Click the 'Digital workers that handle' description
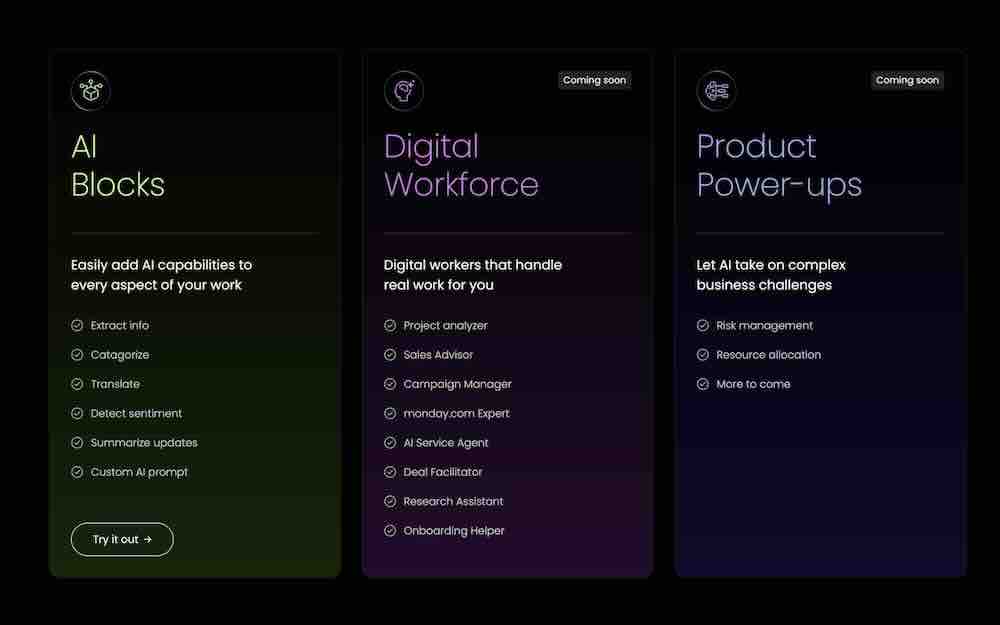 click(473, 275)
